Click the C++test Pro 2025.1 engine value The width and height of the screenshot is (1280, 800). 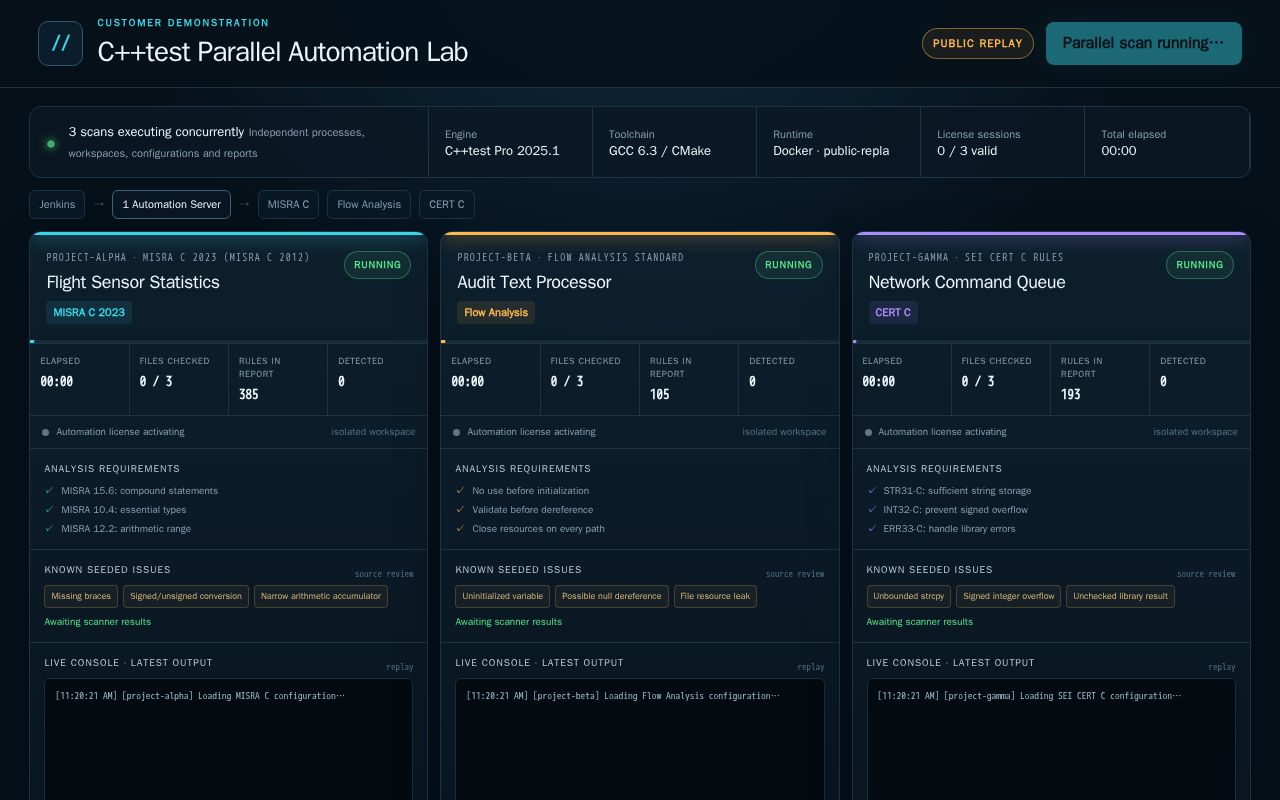click(502, 151)
